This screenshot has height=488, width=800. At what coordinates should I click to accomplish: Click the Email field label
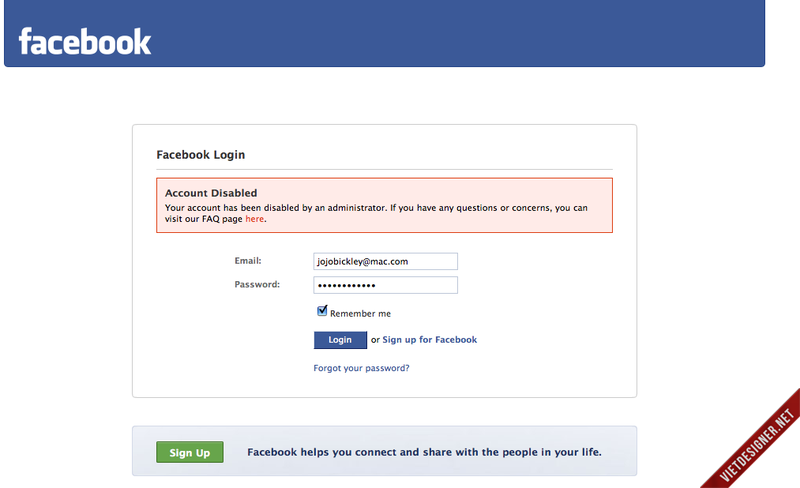248,261
